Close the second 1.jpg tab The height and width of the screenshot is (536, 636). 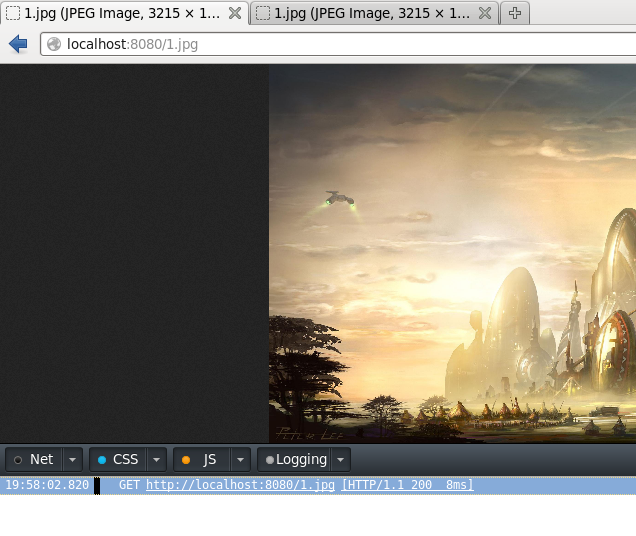tap(485, 13)
